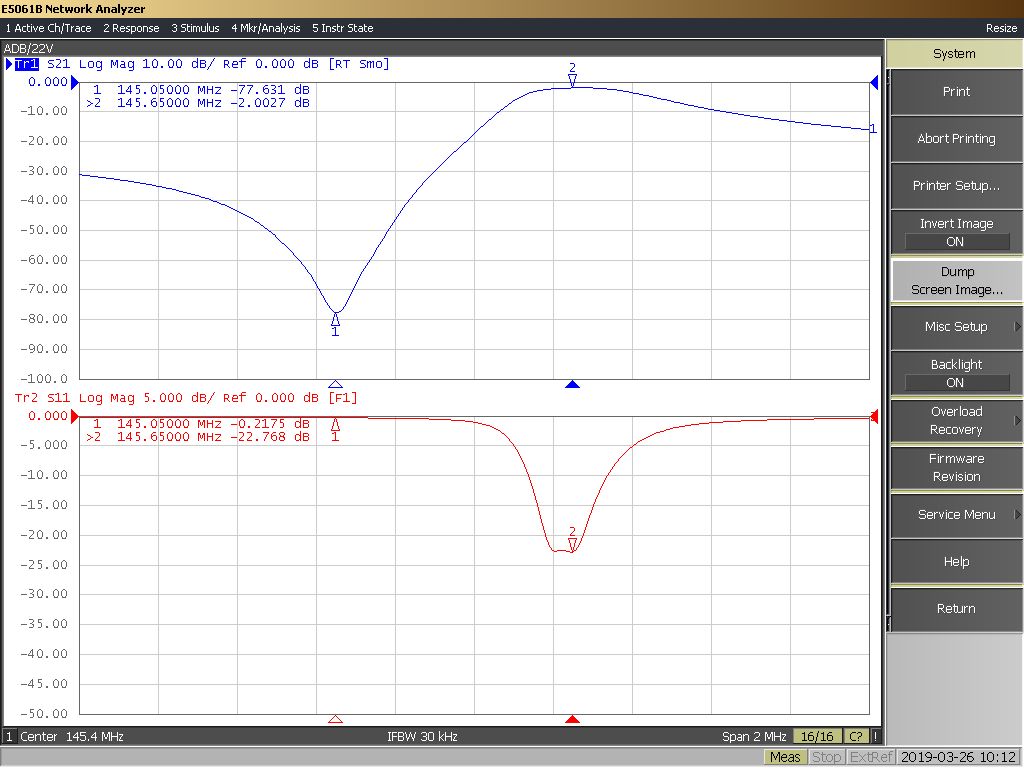Viewport: 1024px width, 768px height.
Task: Open Printer Setup softkey
Action: click(956, 186)
